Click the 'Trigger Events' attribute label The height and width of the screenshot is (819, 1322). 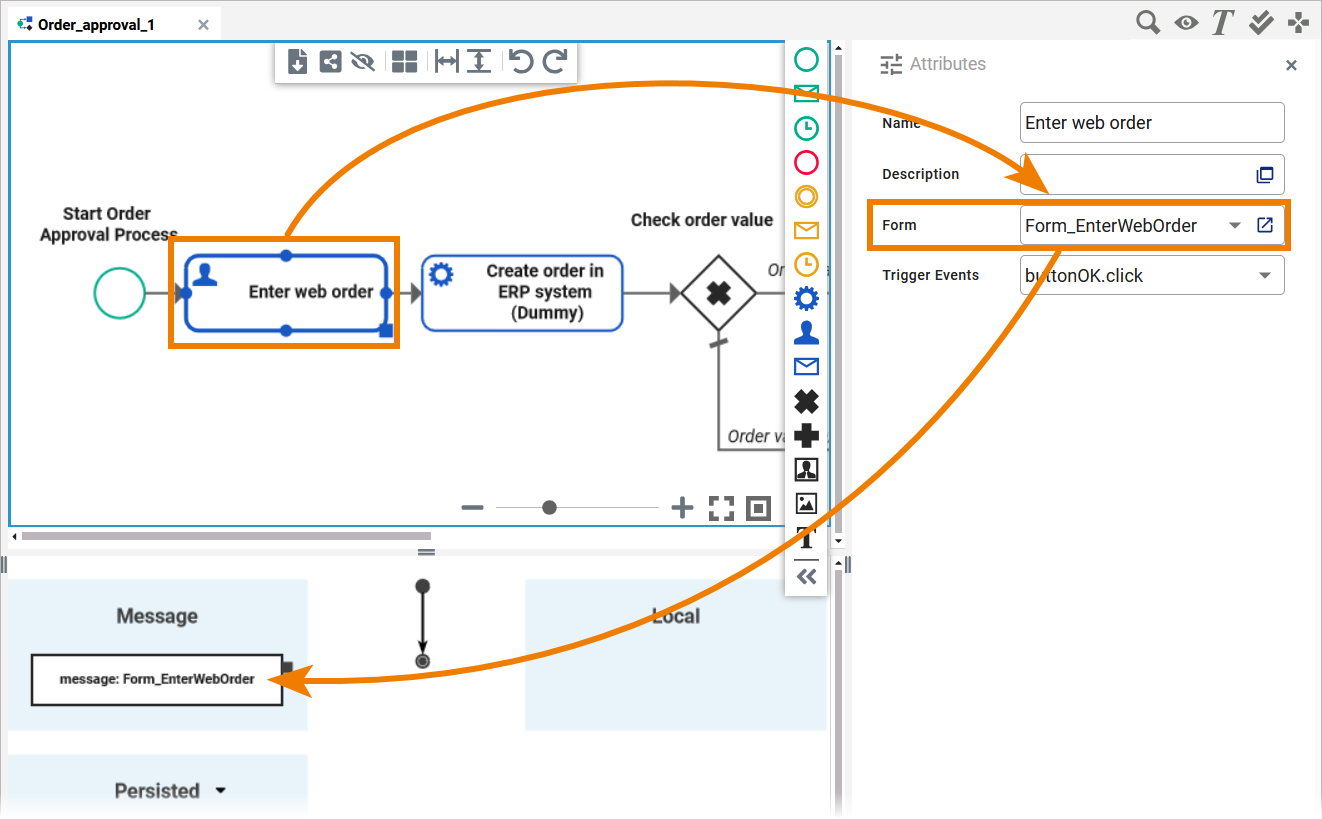coord(931,275)
